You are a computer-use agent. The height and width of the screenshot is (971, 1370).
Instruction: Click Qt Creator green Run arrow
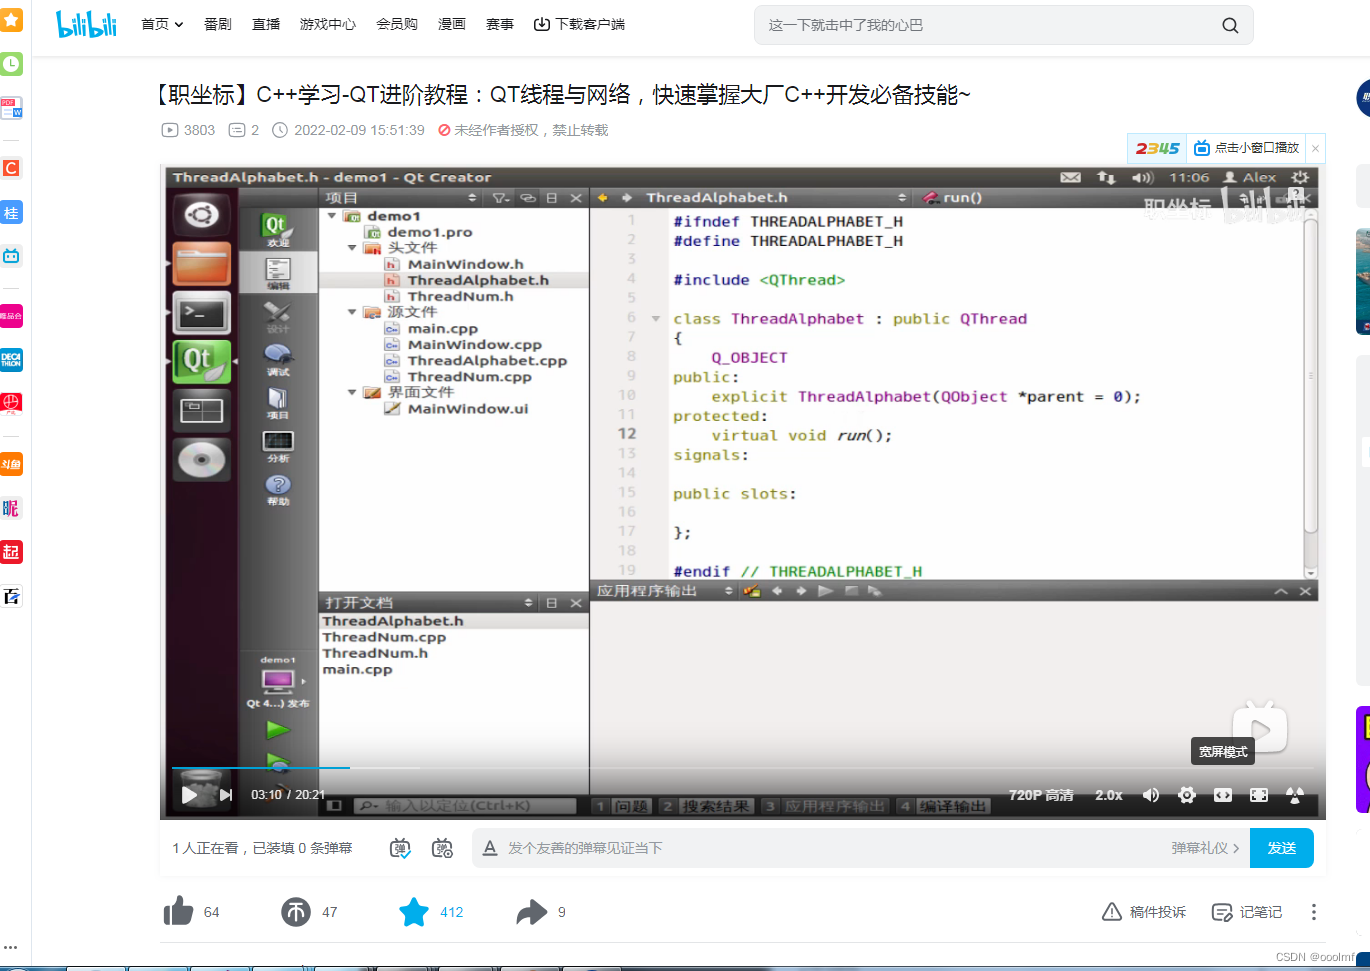click(x=278, y=730)
